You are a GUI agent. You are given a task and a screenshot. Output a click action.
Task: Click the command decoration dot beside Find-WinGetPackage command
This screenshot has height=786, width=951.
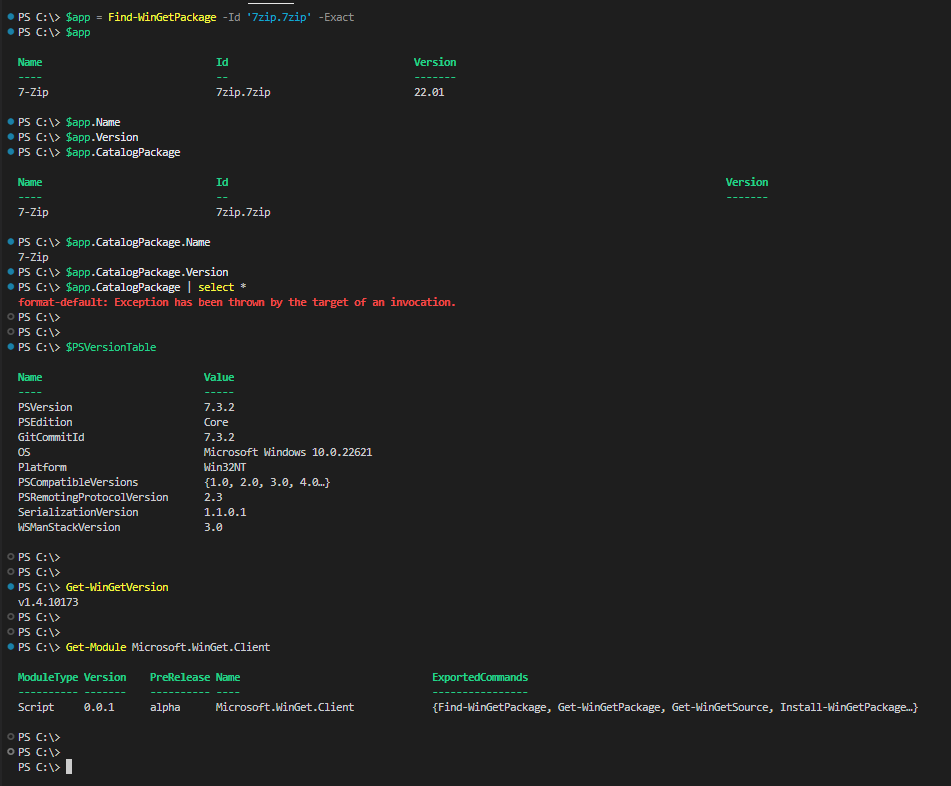tap(10, 16)
